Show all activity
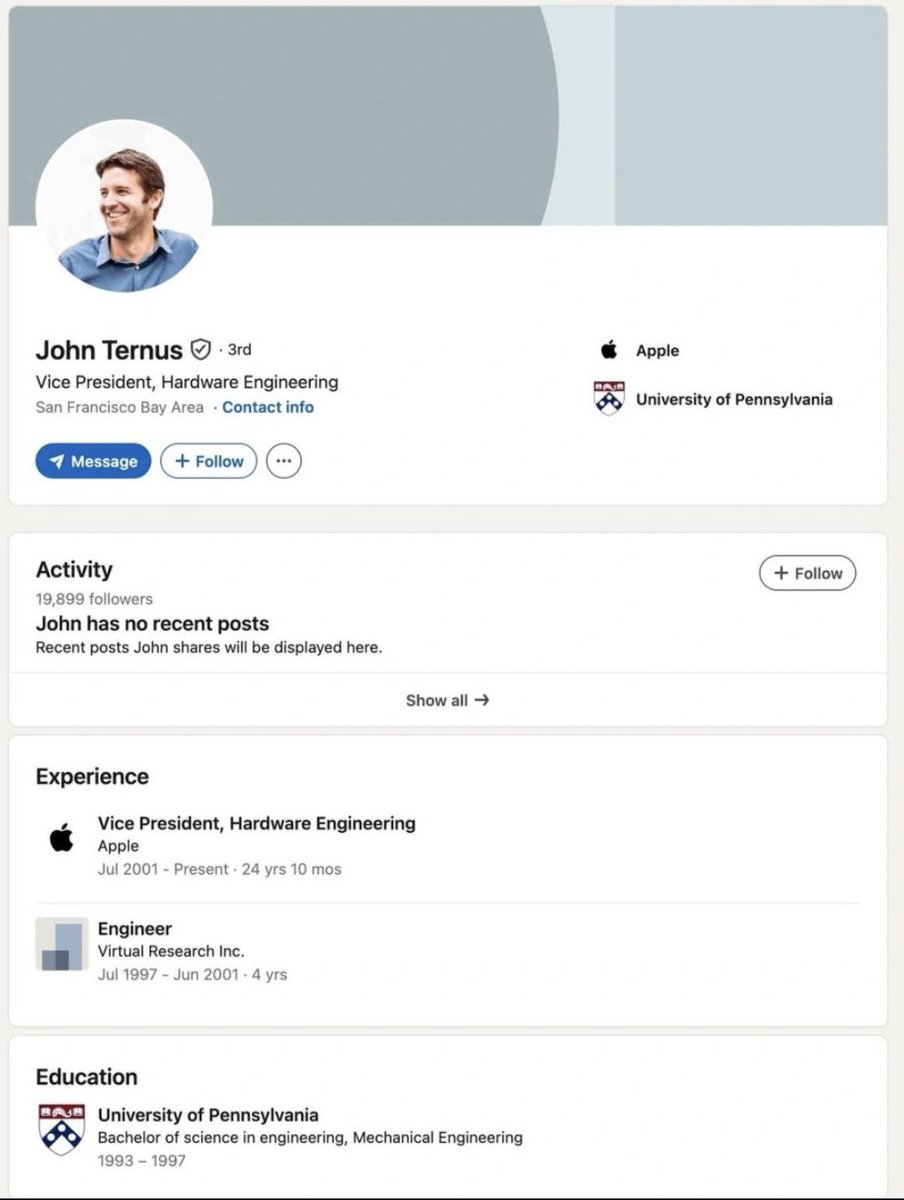This screenshot has width=904, height=1200. coord(447,700)
